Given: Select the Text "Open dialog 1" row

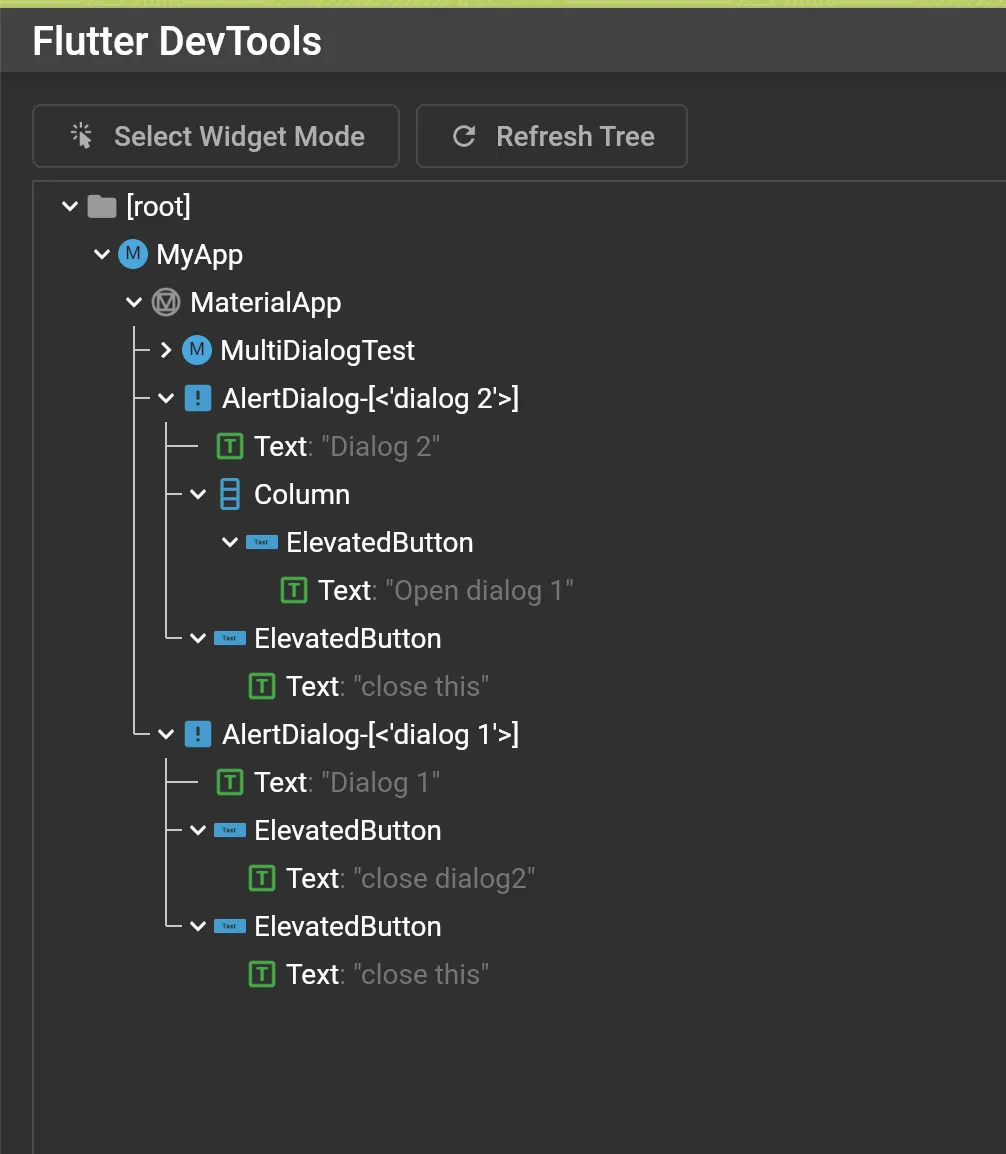Looking at the screenshot, I should pyautogui.click(x=445, y=591).
